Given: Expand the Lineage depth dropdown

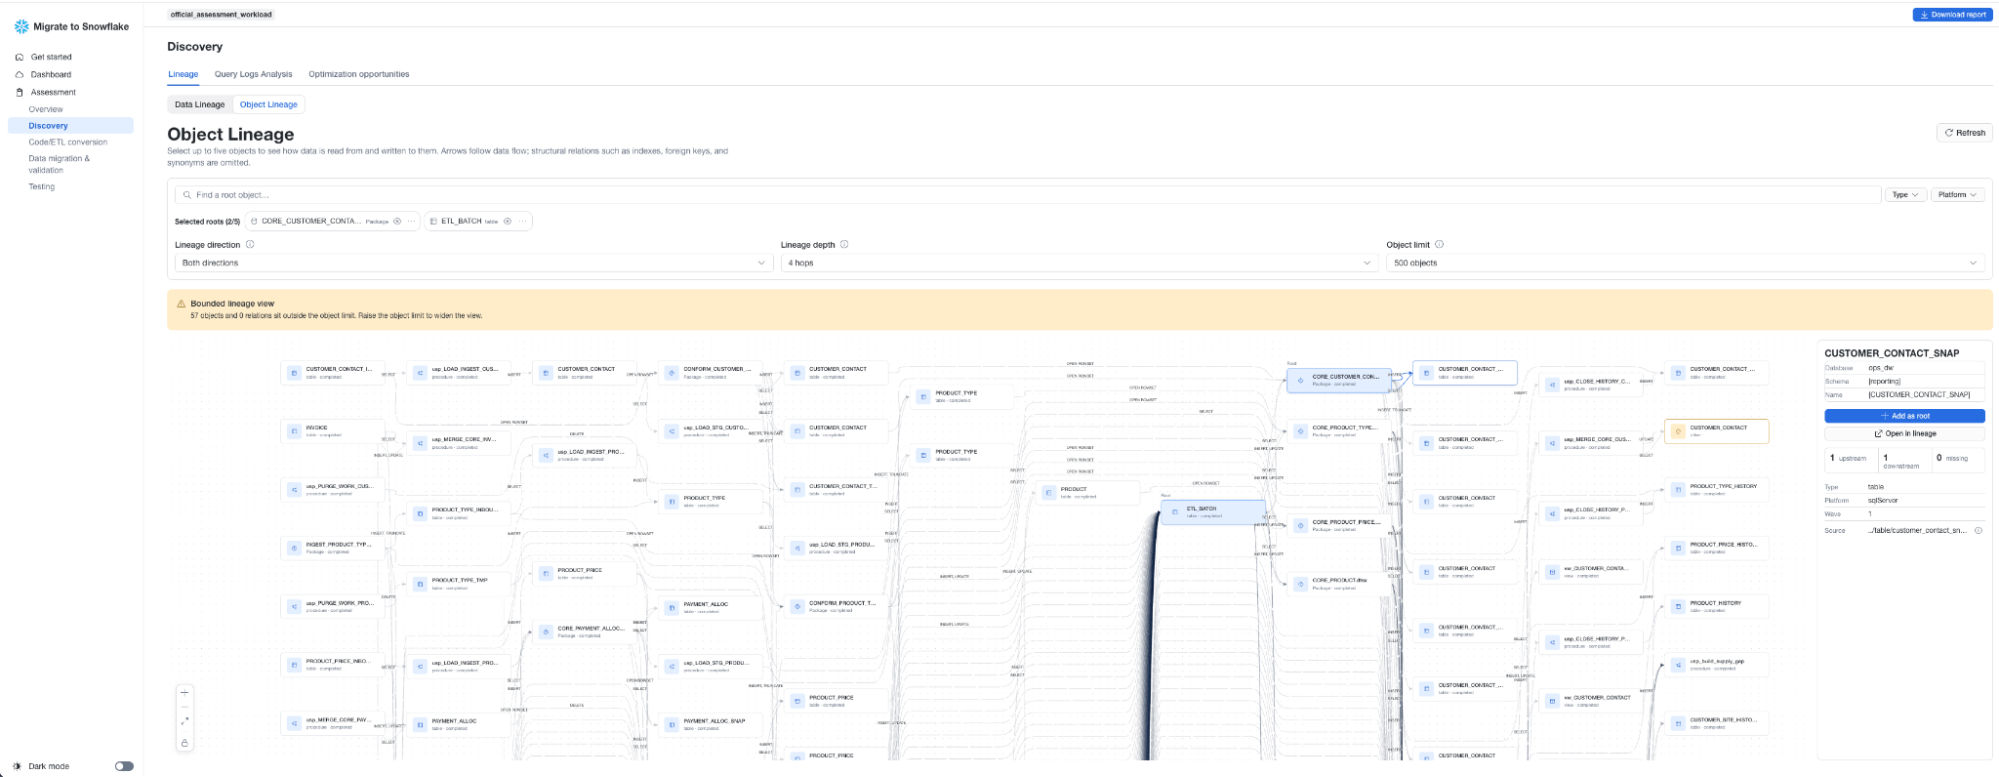Looking at the screenshot, I should pos(1078,263).
